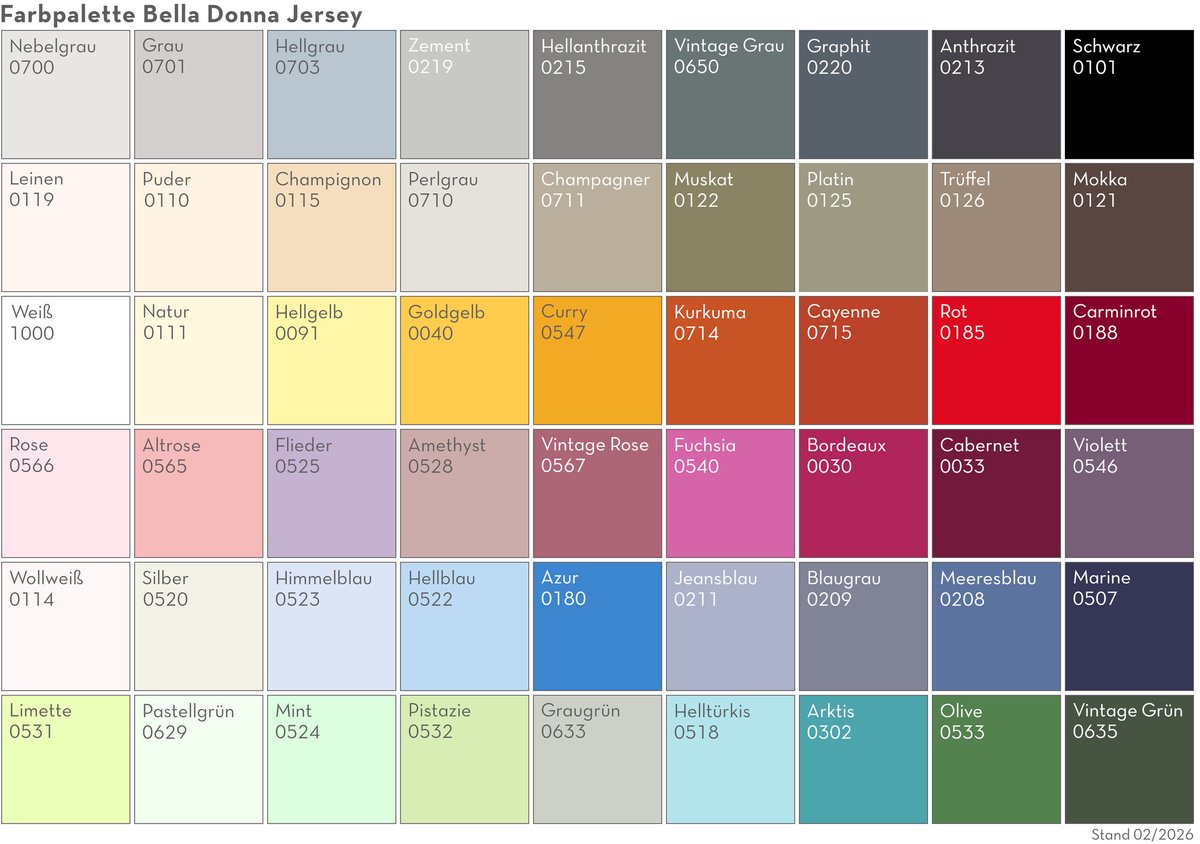Viewport: 1200px width, 844px height.
Task: Click the Meeresblau 0208 swatch
Action: point(997,626)
